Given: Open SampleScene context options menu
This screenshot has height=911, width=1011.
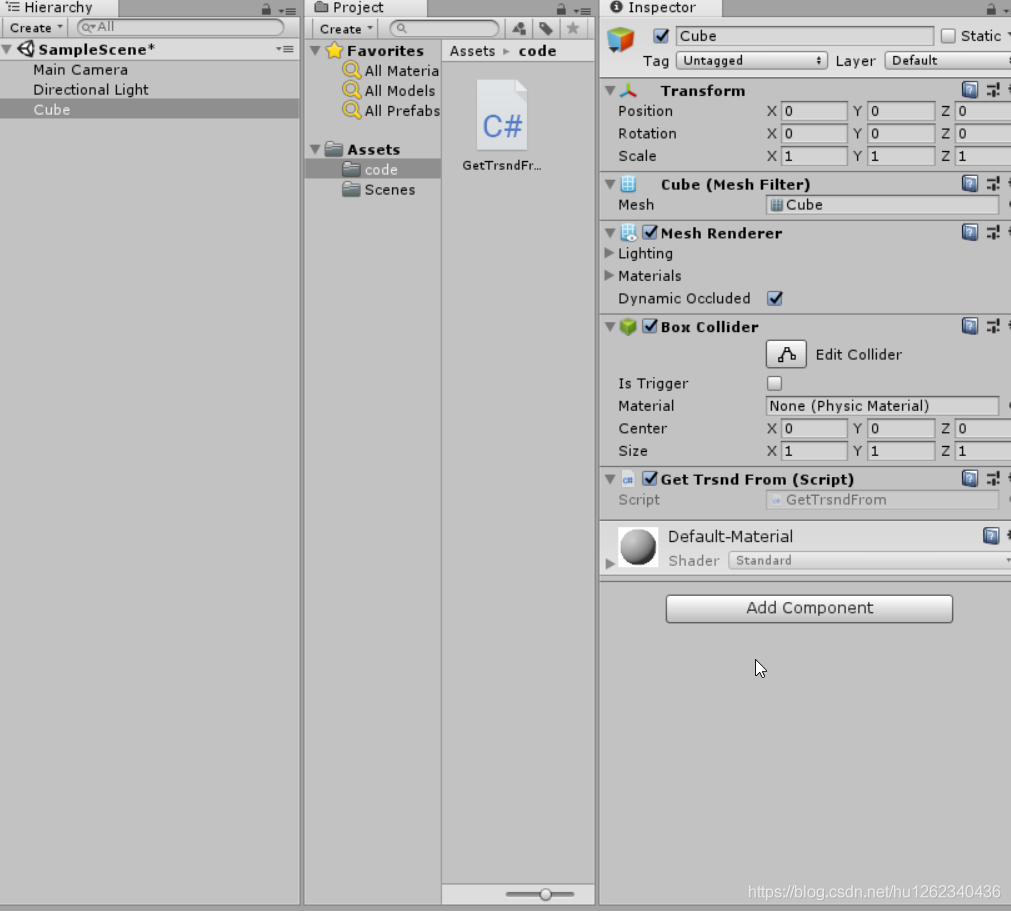Looking at the screenshot, I should pyautogui.click(x=285, y=49).
